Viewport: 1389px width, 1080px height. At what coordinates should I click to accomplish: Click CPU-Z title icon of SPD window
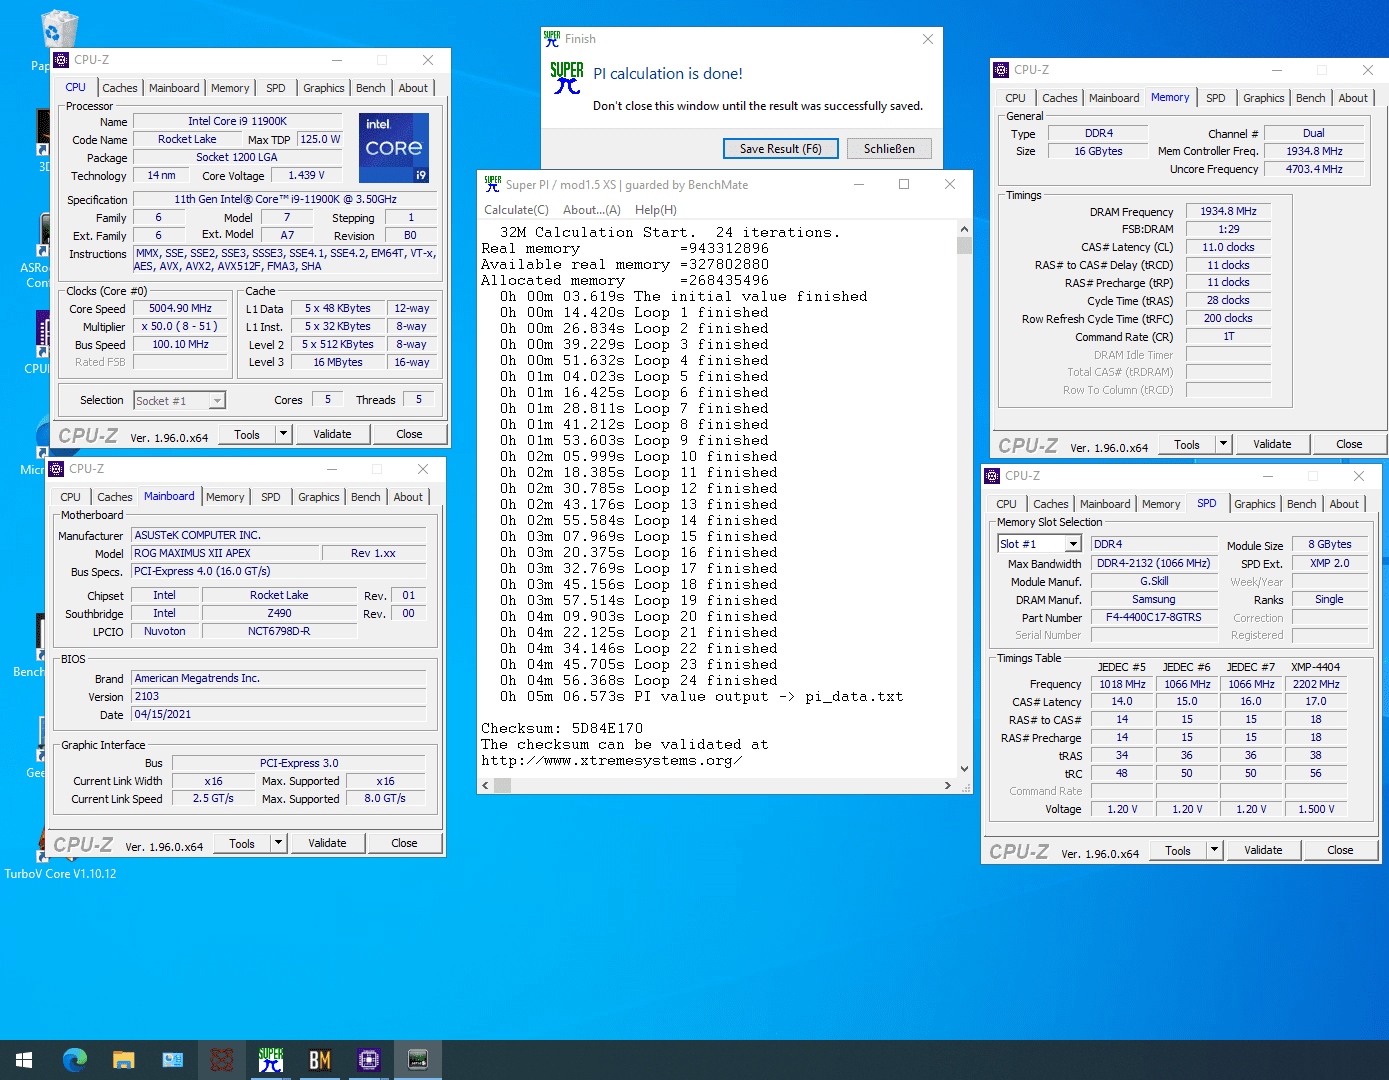point(992,476)
